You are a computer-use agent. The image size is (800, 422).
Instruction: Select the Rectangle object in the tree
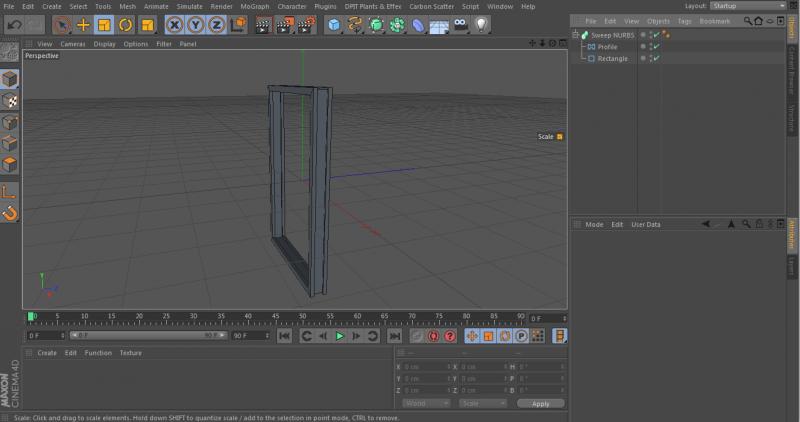point(613,59)
